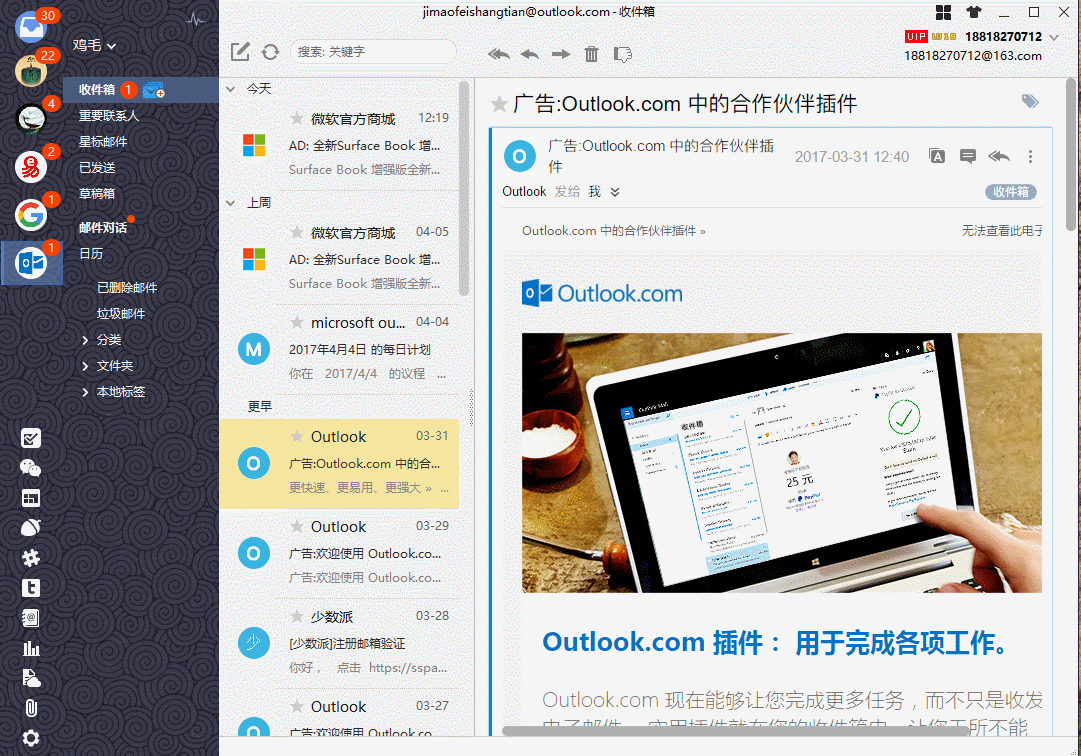Open the Evernote elephant icon

[x=31, y=528]
